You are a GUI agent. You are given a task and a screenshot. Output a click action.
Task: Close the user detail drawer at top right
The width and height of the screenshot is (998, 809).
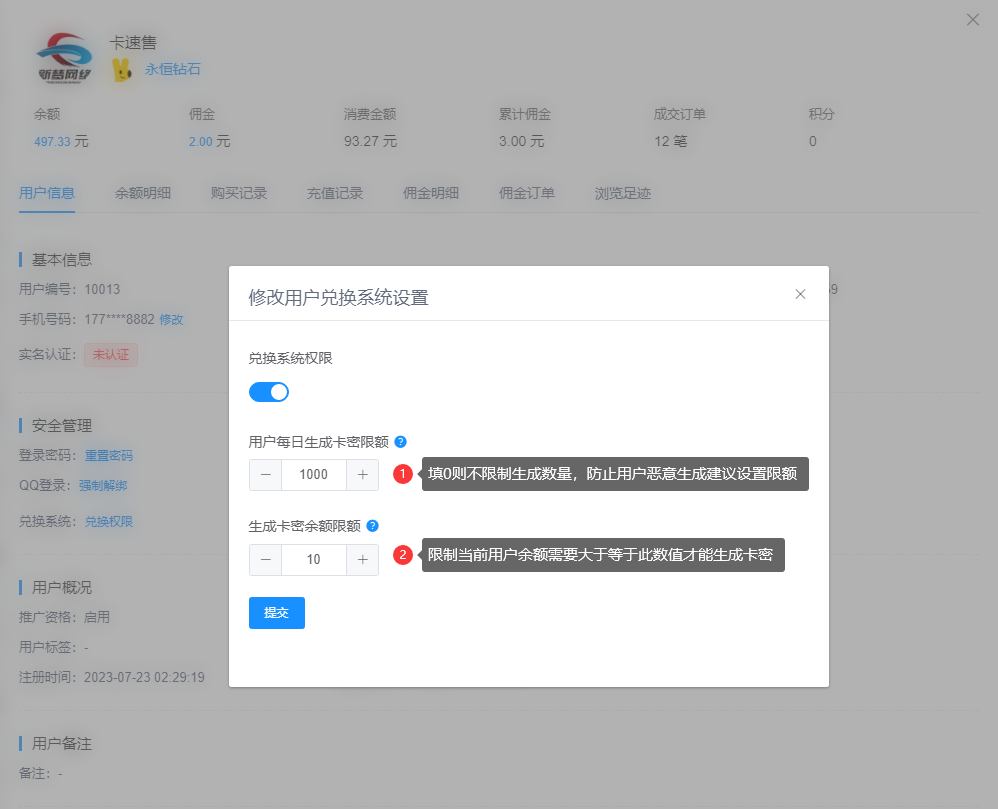tap(973, 20)
